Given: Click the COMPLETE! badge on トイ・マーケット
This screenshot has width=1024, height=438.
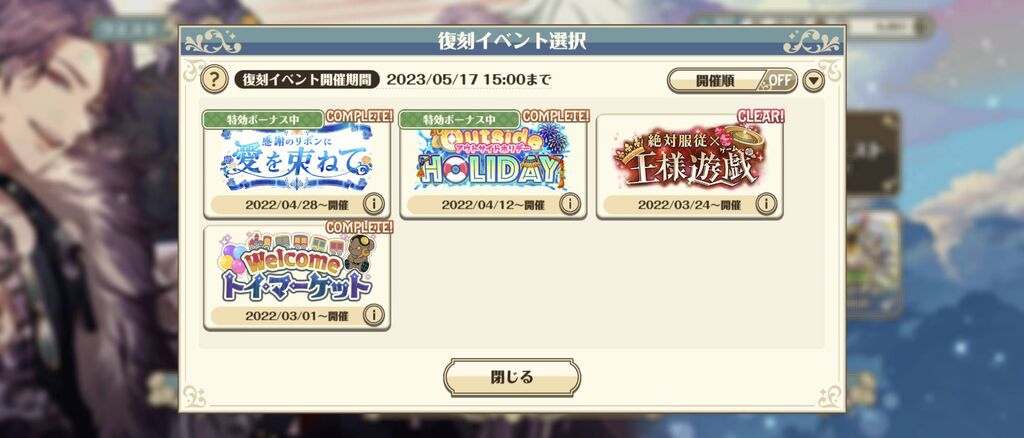Looking at the screenshot, I should click(360, 227).
